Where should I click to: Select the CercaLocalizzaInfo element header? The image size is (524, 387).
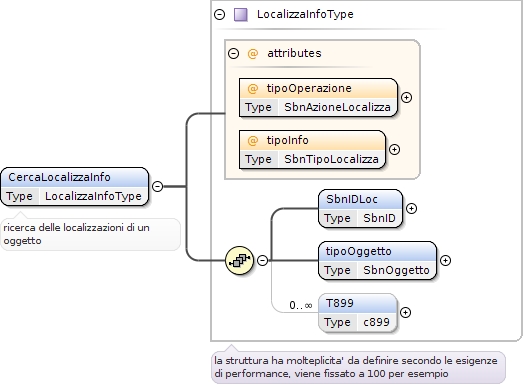pos(75,177)
